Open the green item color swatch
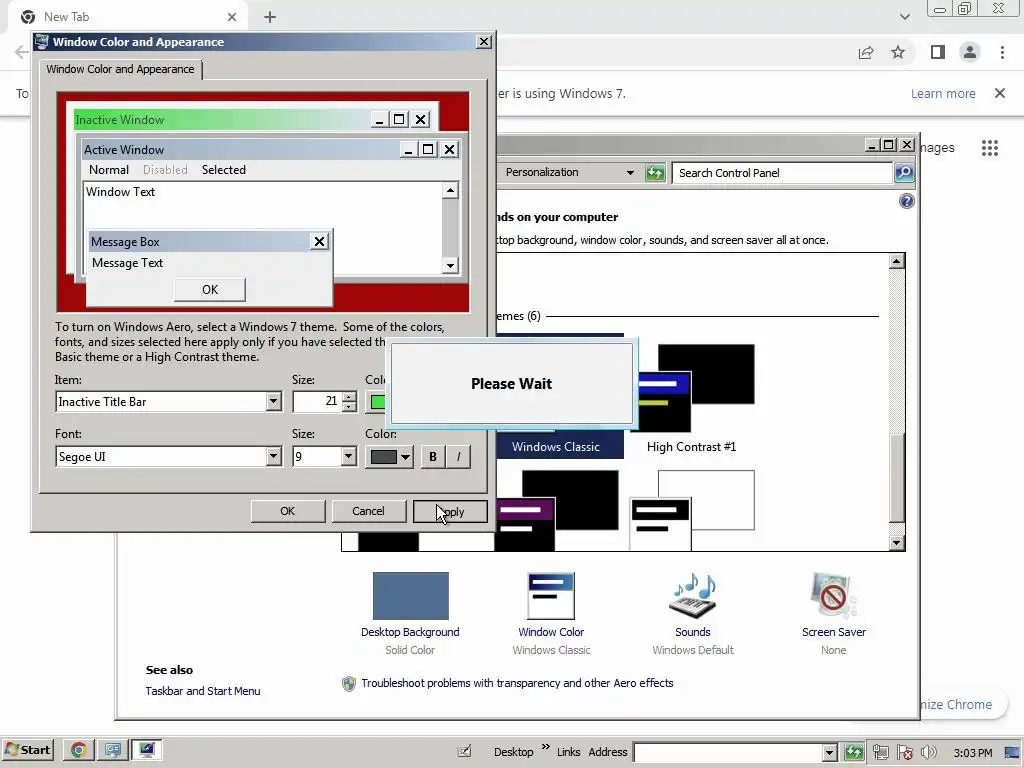Image resolution: width=1024 pixels, height=768 pixels. tap(377, 402)
